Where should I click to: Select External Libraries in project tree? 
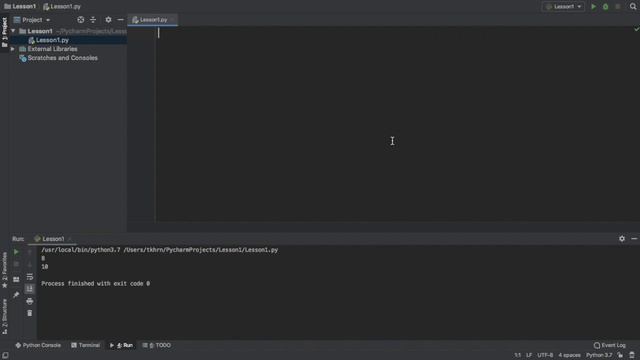click(52, 49)
